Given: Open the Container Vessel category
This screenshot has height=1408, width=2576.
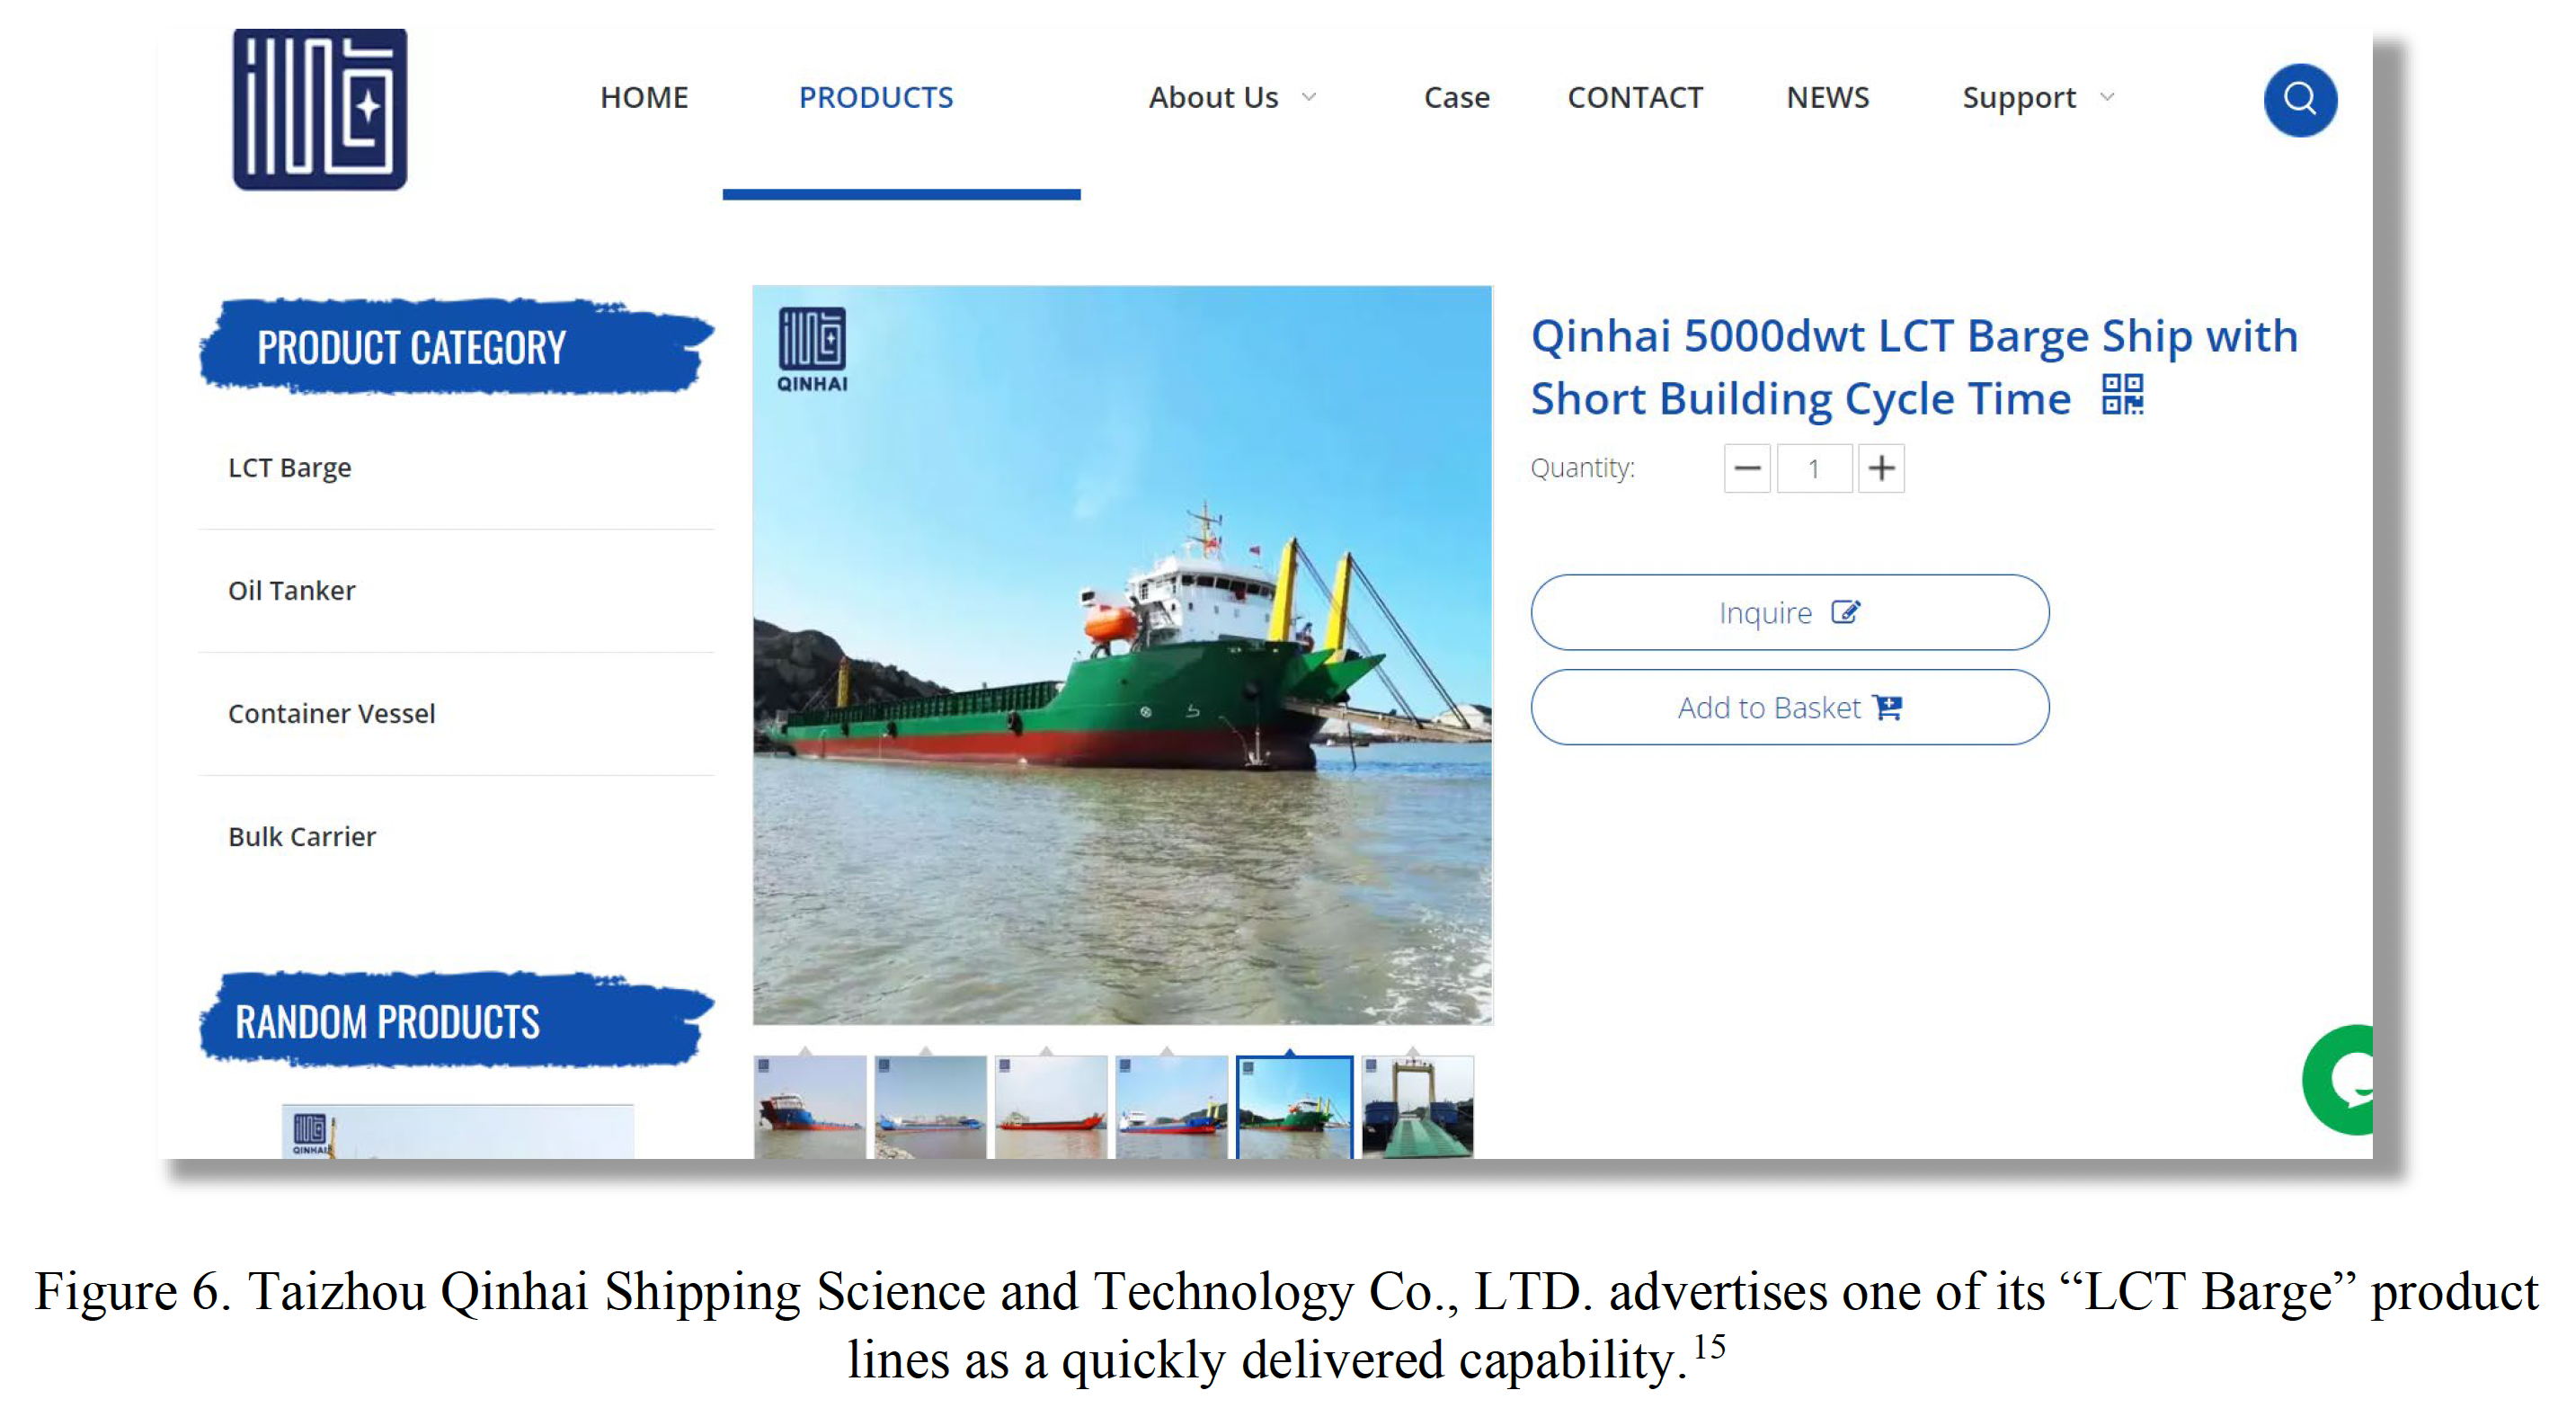Looking at the screenshot, I should click(332, 713).
